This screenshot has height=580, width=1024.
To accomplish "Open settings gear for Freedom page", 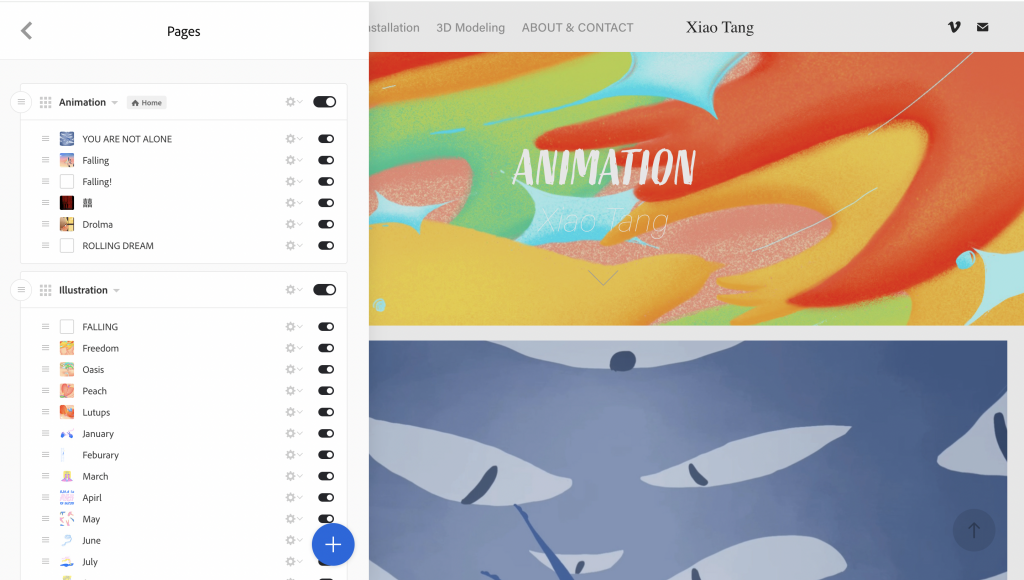I will (293, 348).
